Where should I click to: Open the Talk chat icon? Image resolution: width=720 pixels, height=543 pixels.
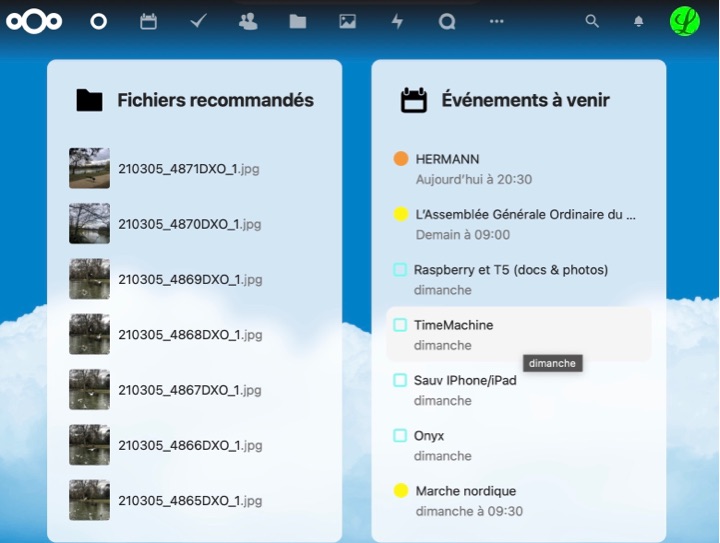[447, 21]
